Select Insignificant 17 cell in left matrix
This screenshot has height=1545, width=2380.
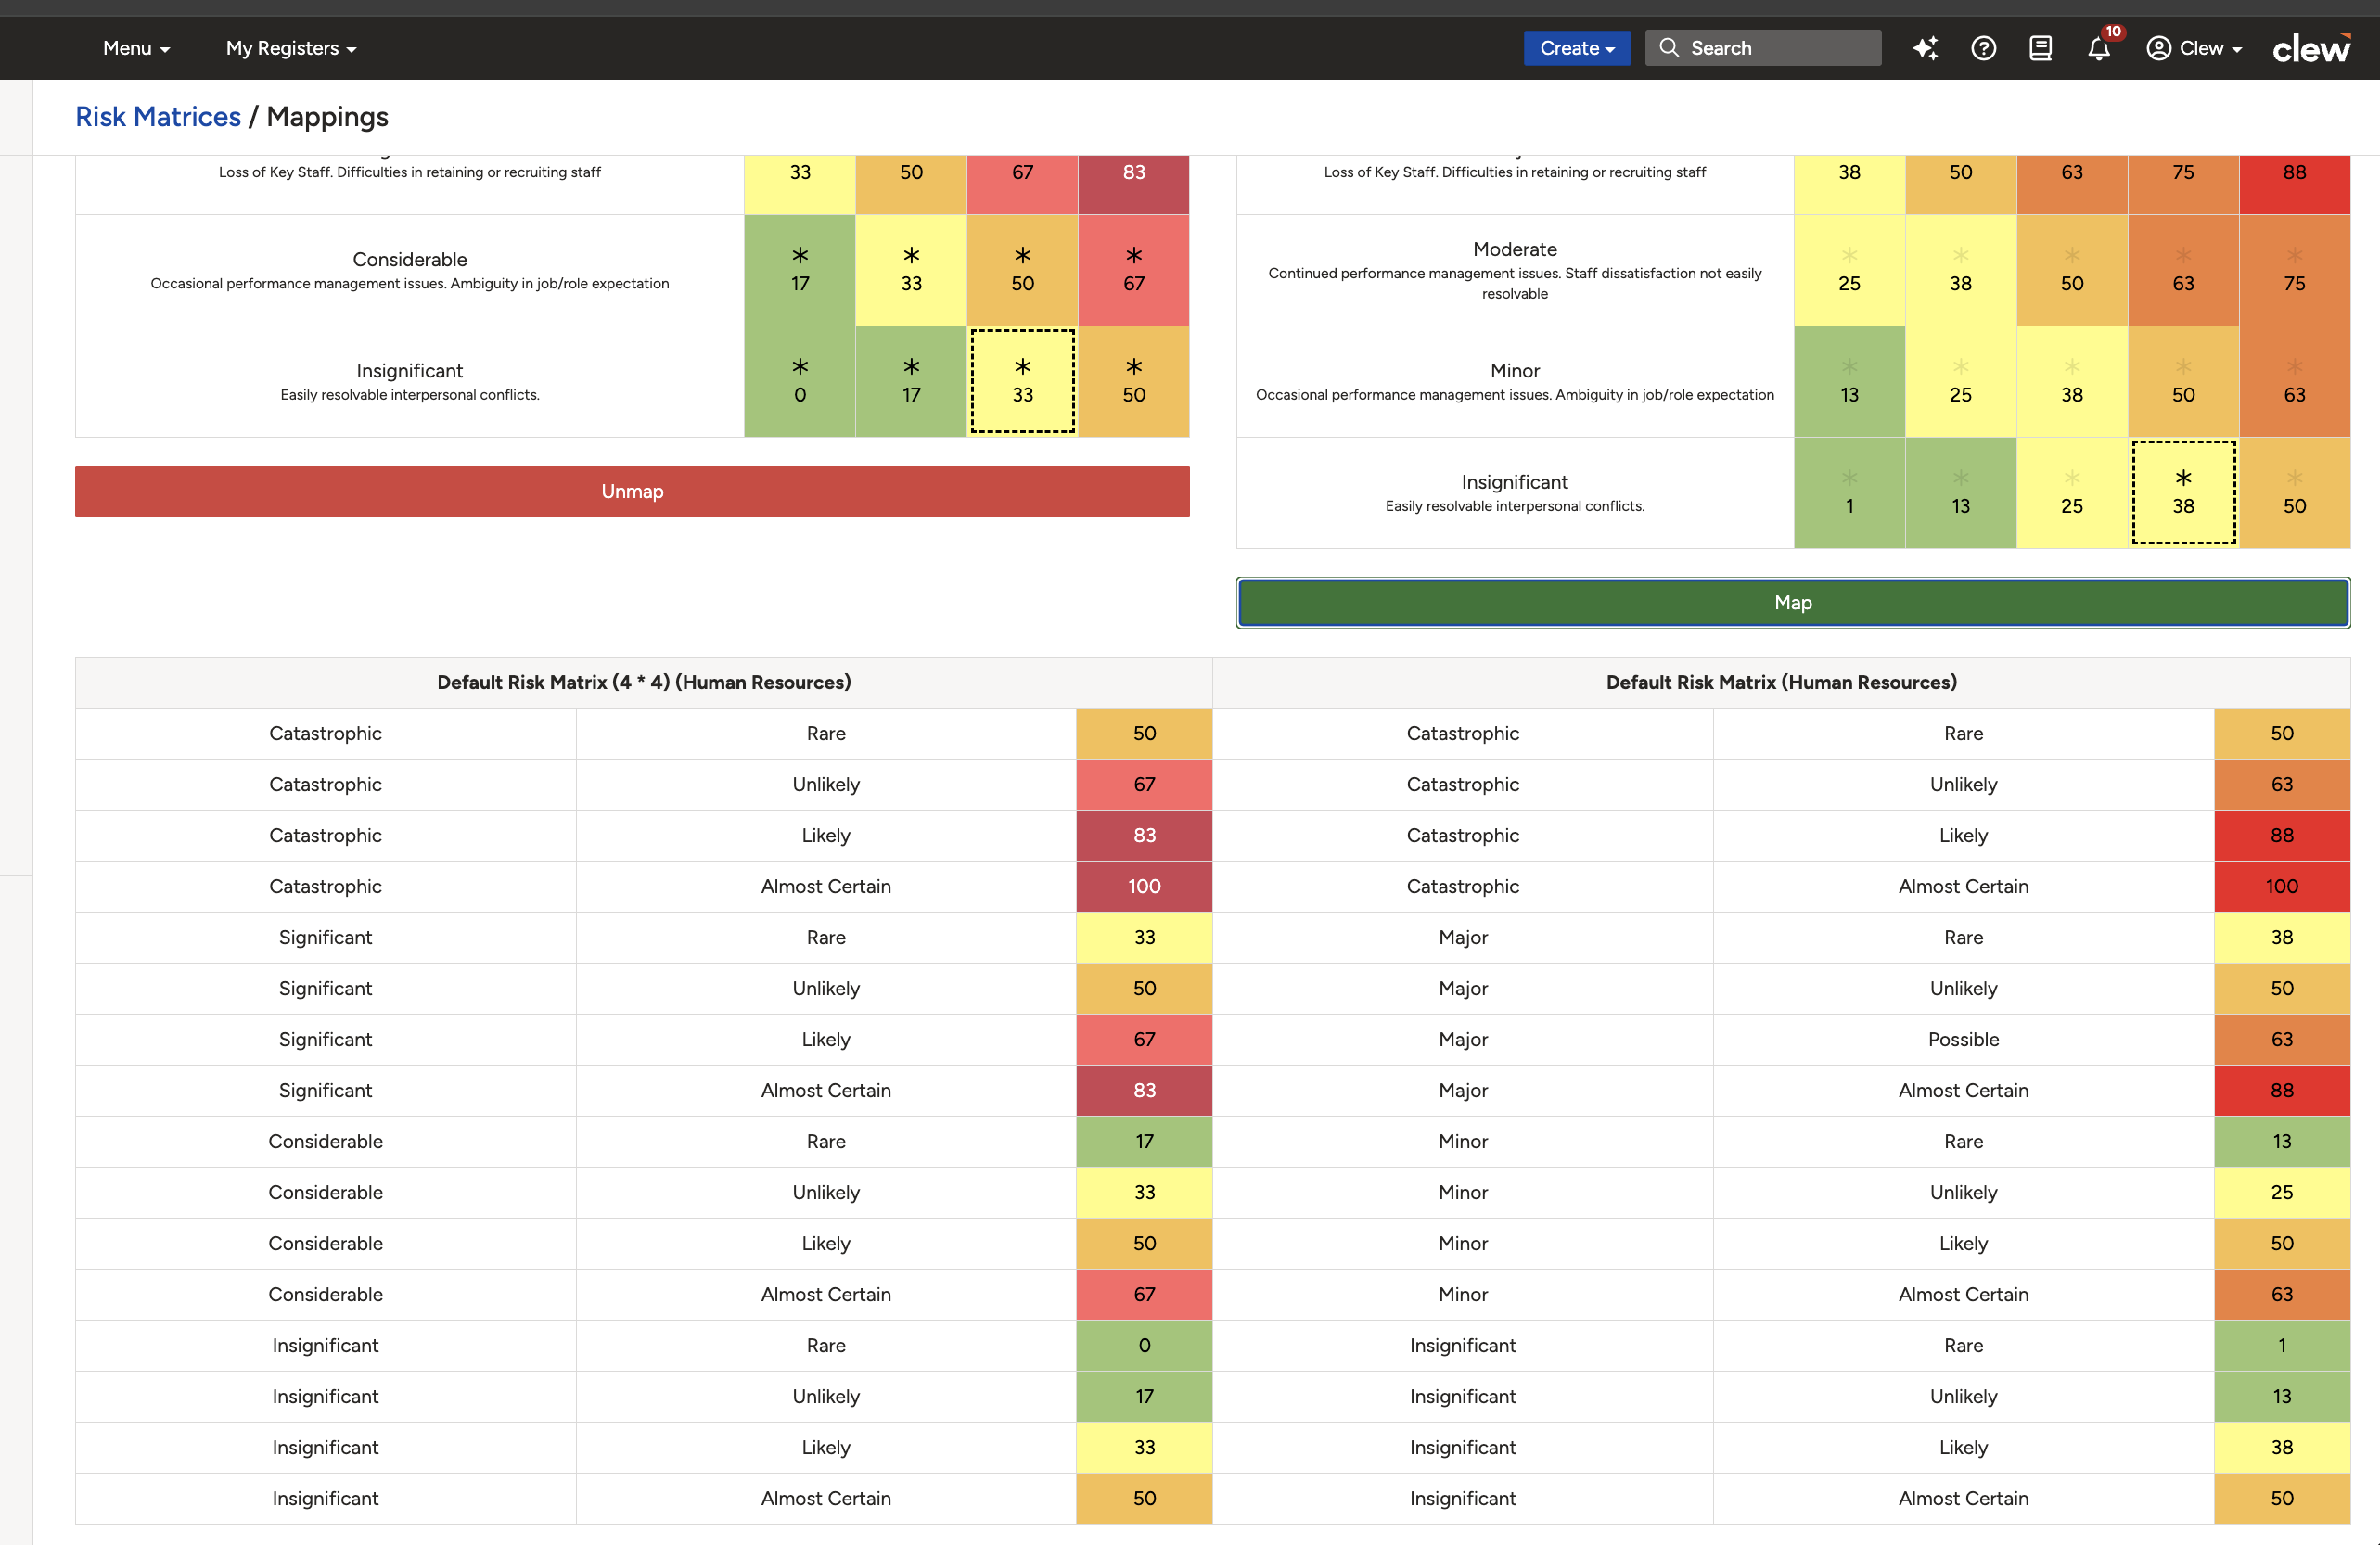[x=911, y=381]
